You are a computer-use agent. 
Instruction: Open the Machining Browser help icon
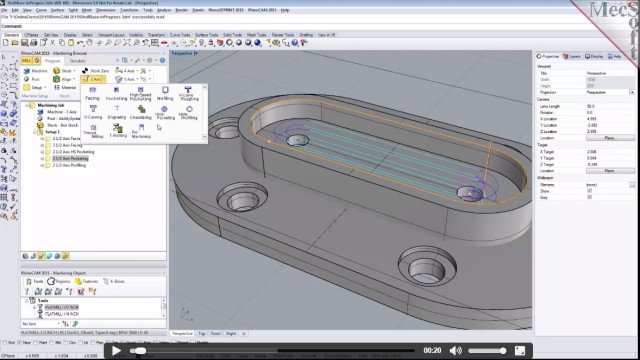coord(162,60)
